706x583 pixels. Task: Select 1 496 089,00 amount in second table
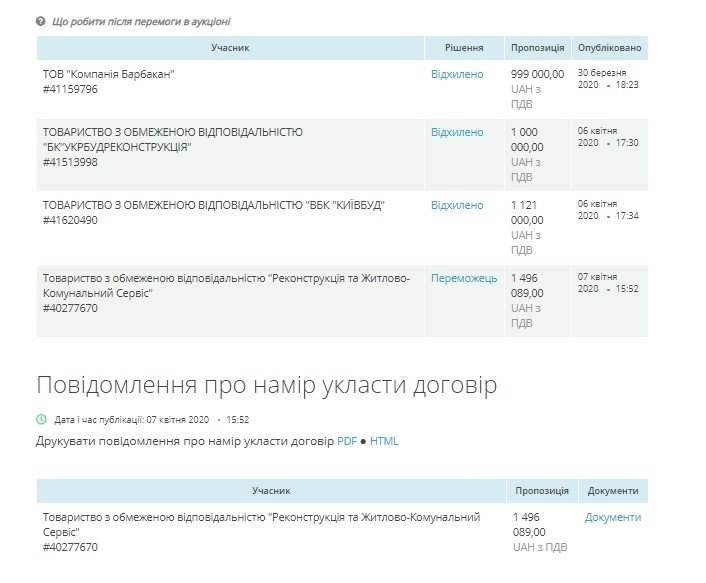529,524
